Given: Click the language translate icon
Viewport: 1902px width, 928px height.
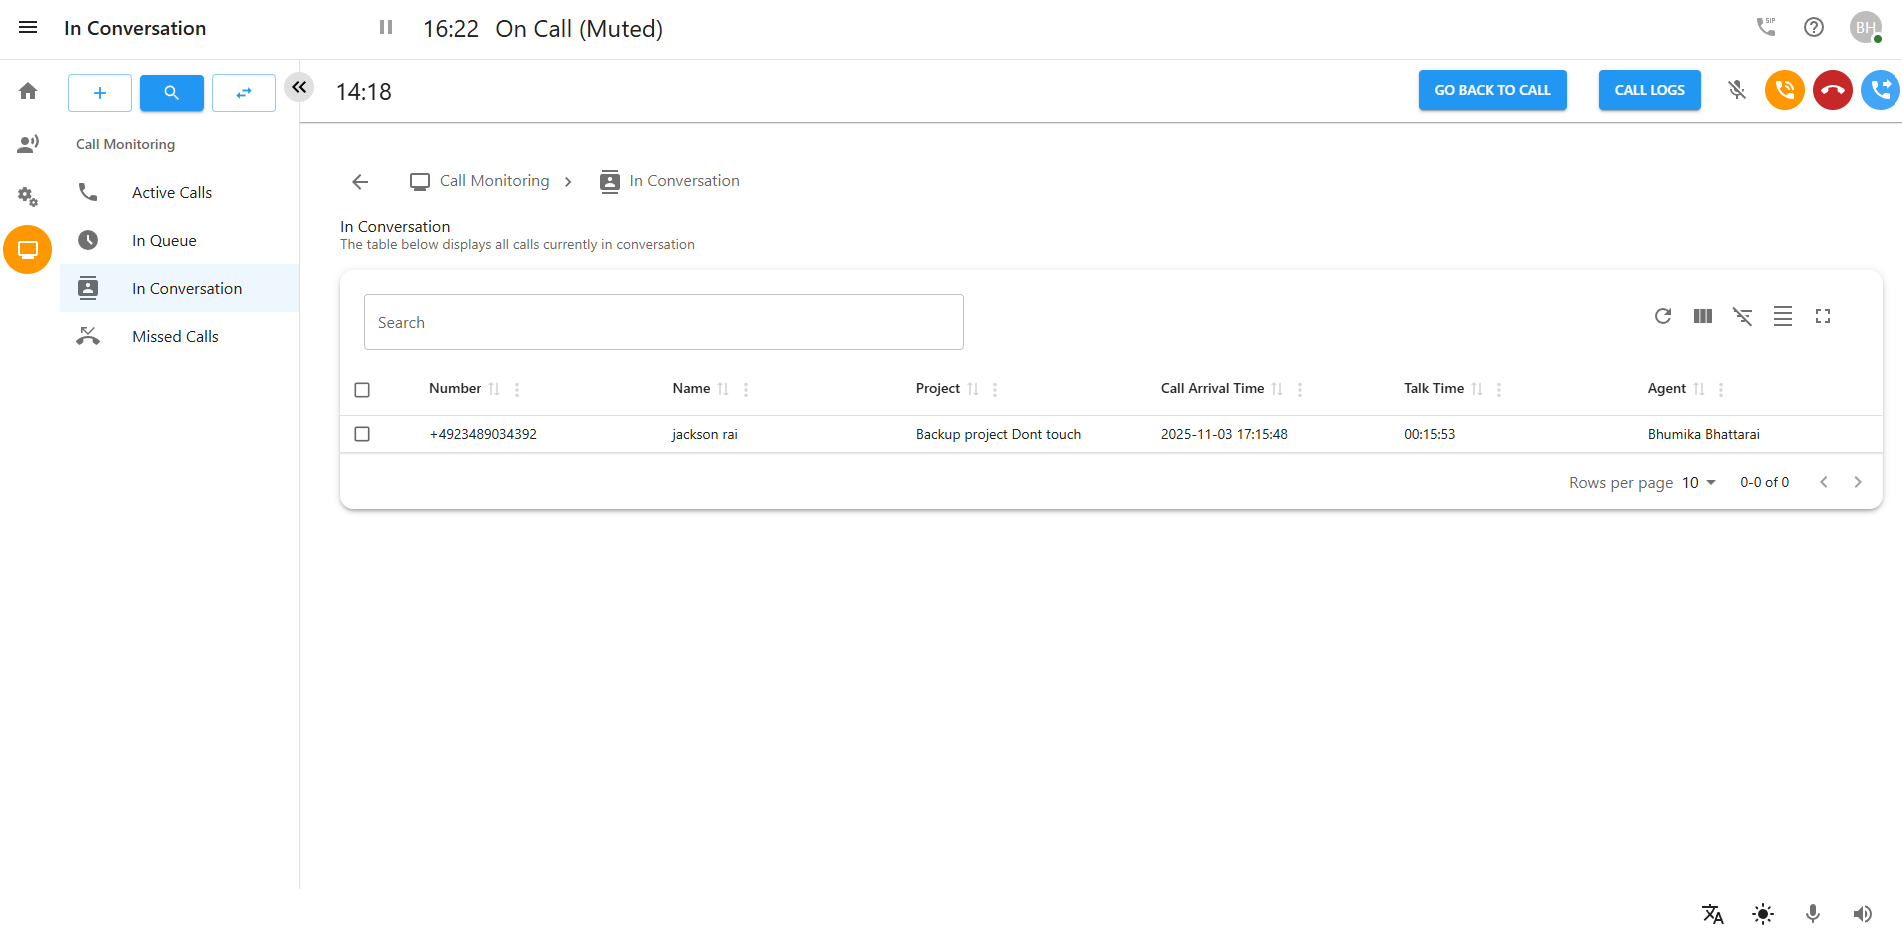Looking at the screenshot, I should [1713, 914].
